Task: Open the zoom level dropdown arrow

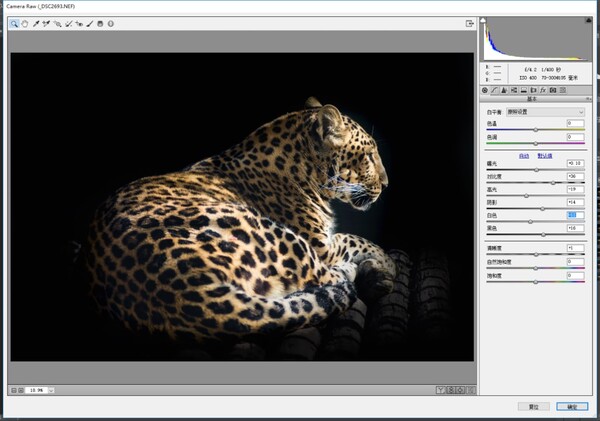Action: pyautogui.click(x=51, y=390)
